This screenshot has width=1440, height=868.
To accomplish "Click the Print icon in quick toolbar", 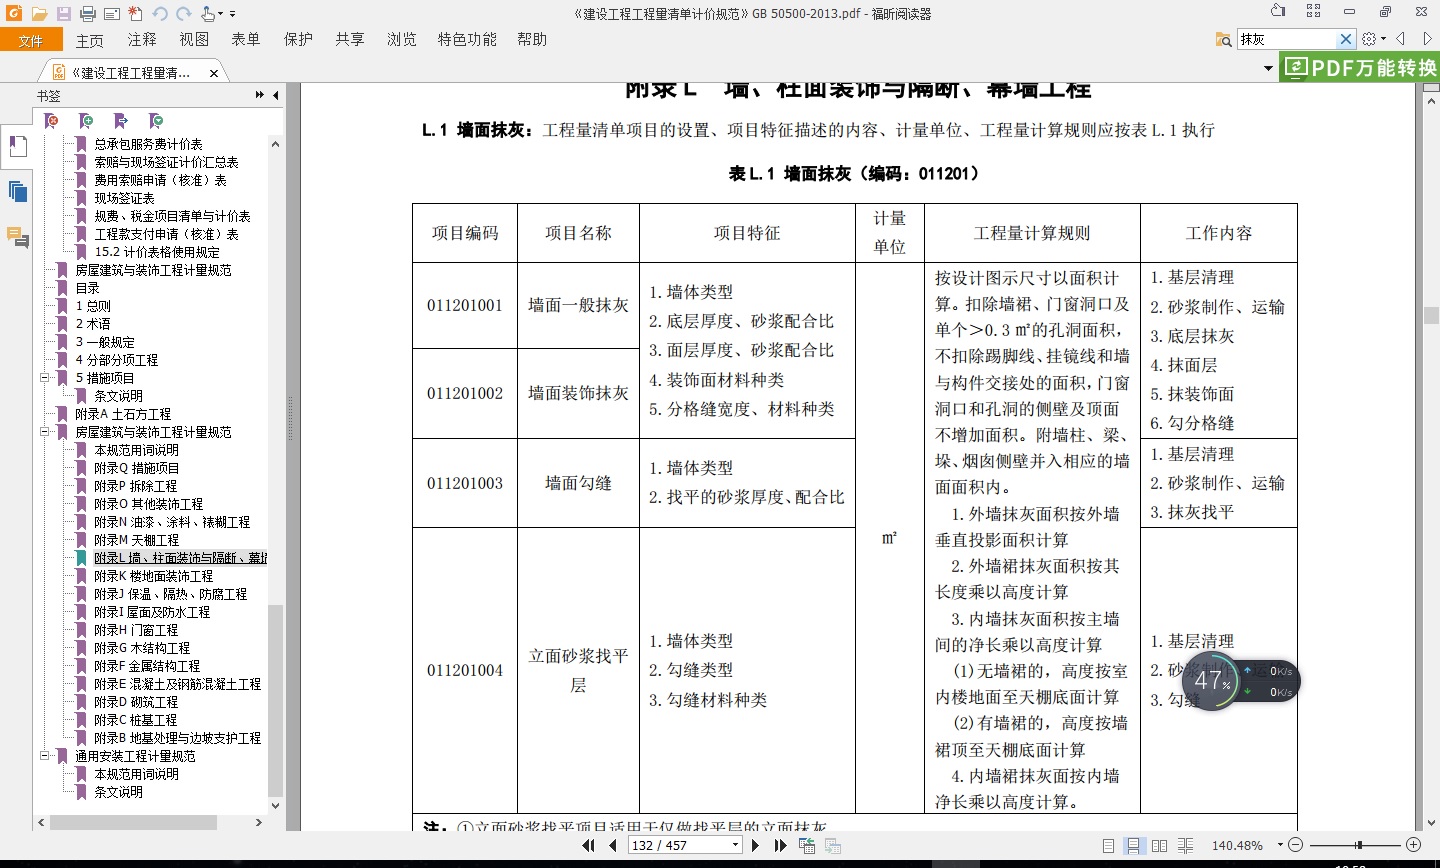I will 88,14.
